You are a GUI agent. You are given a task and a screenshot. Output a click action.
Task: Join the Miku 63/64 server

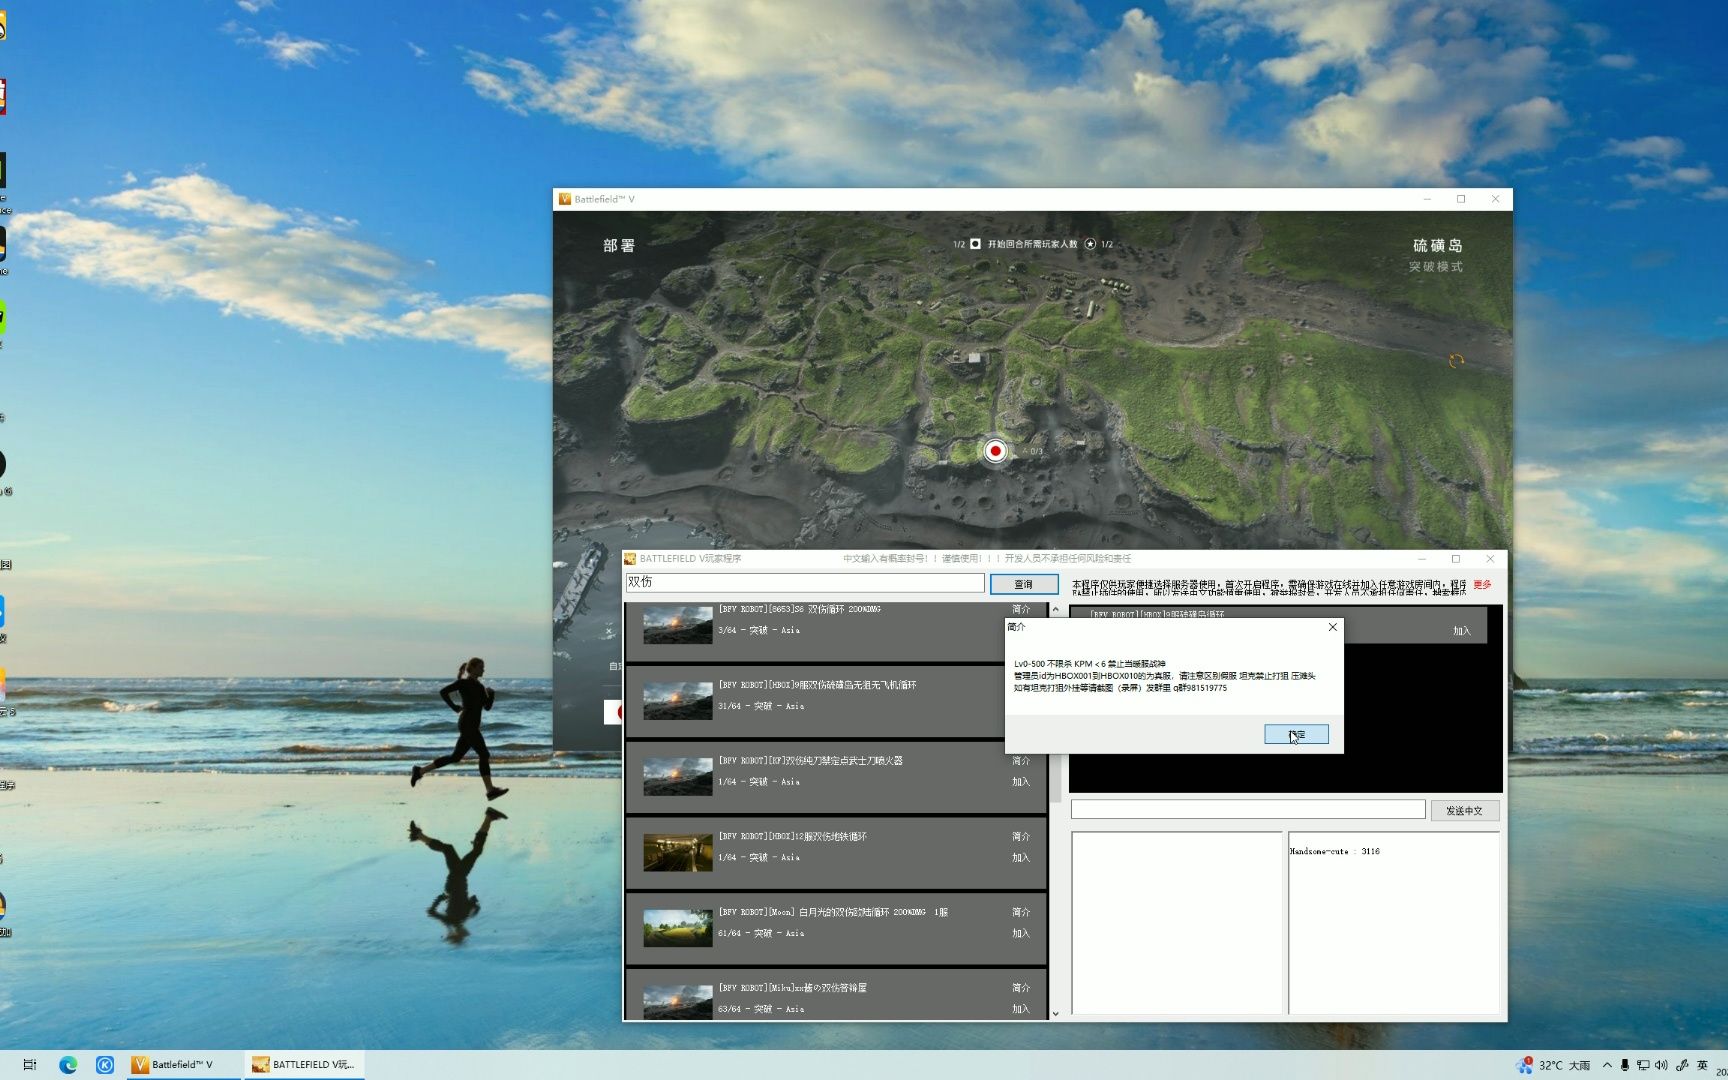1021,1009
